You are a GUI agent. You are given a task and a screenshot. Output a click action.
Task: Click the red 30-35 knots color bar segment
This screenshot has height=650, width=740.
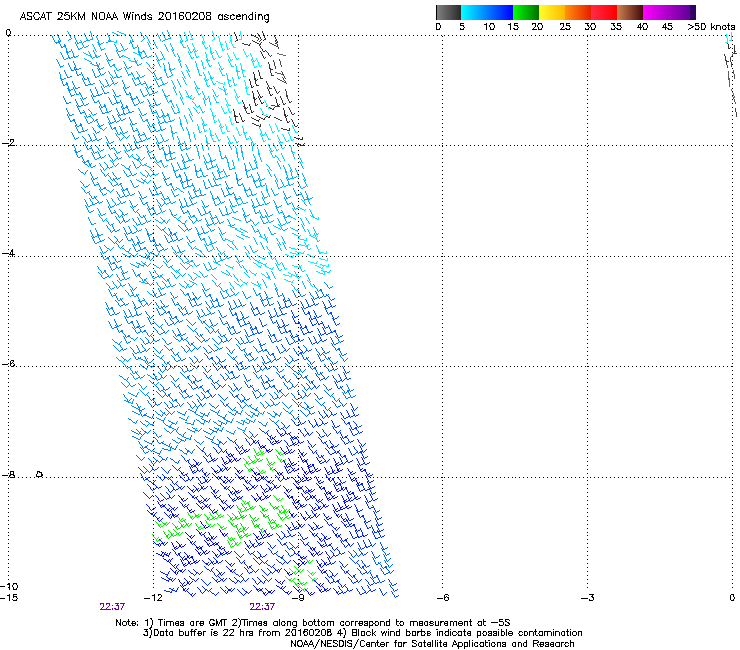604,12
